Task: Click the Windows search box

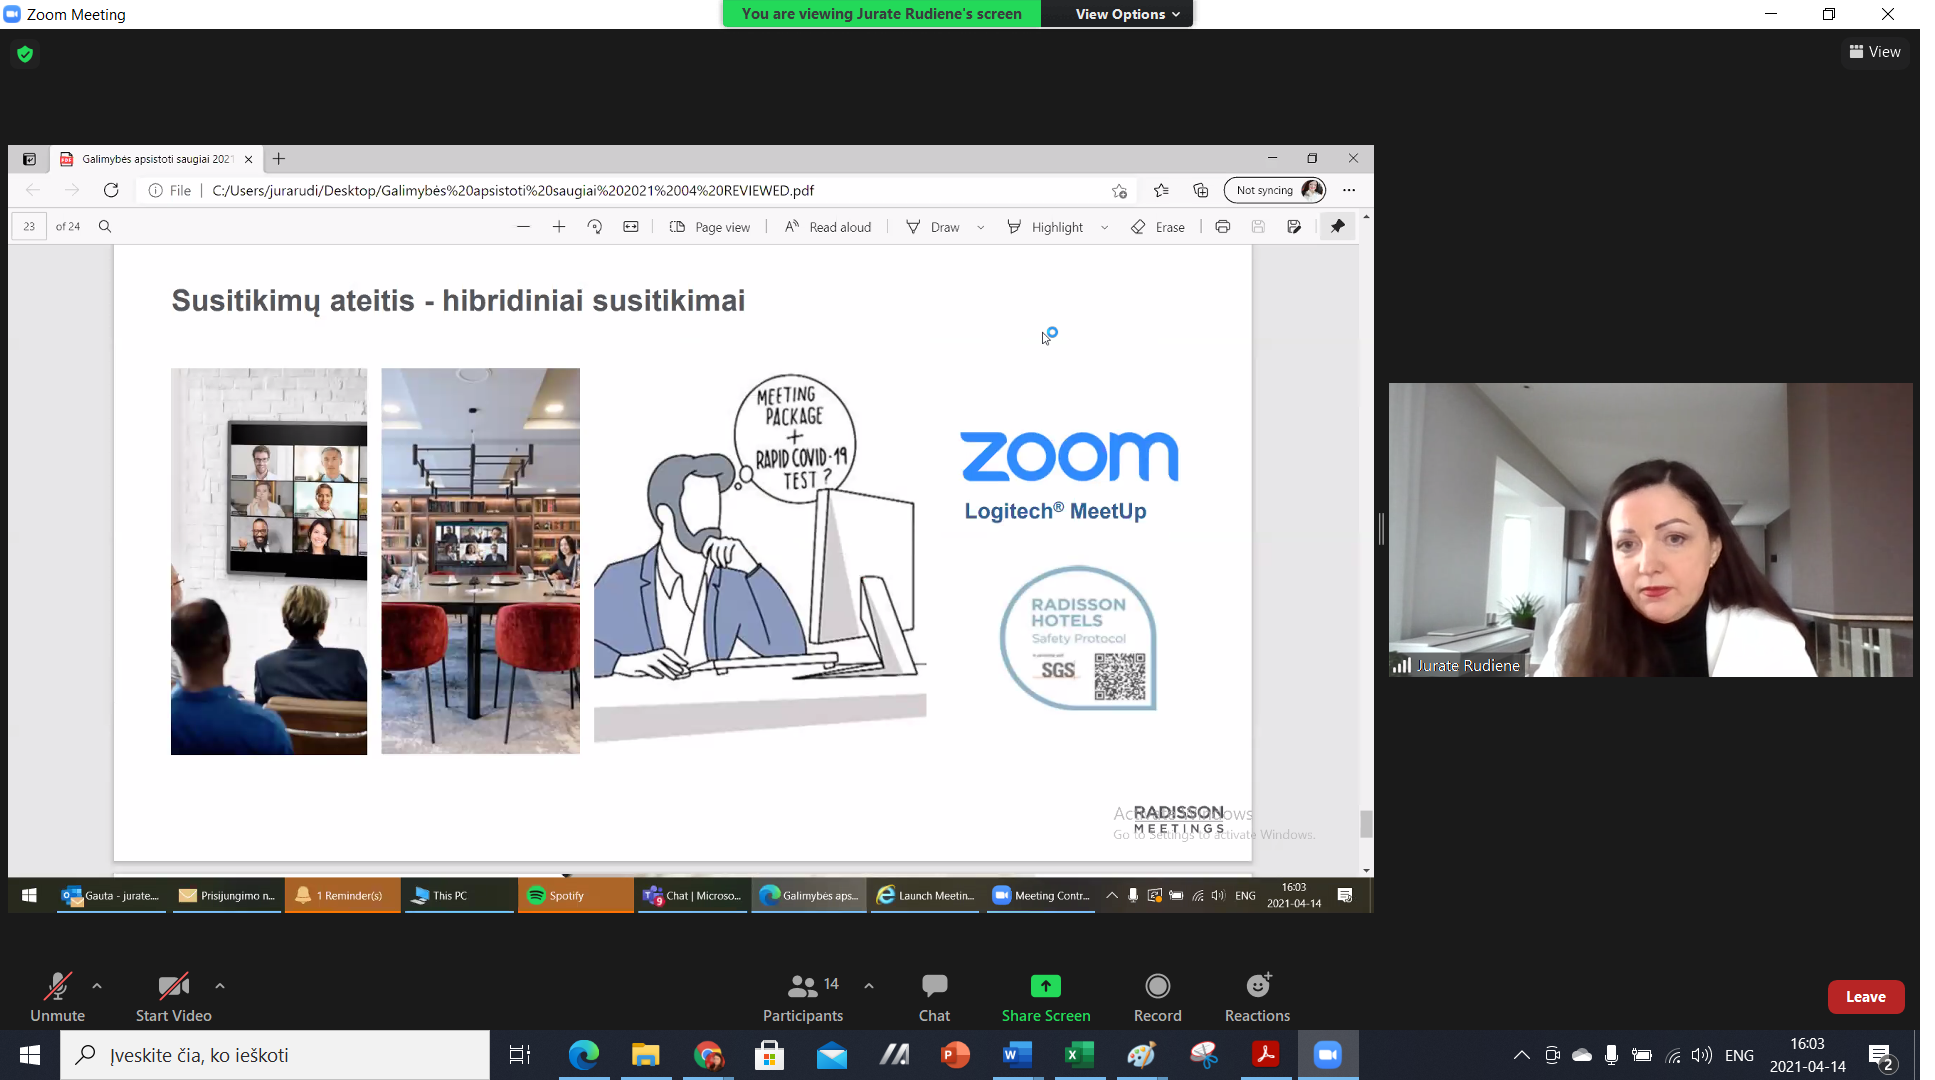Action: pyautogui.click(x=275, y=1055)
